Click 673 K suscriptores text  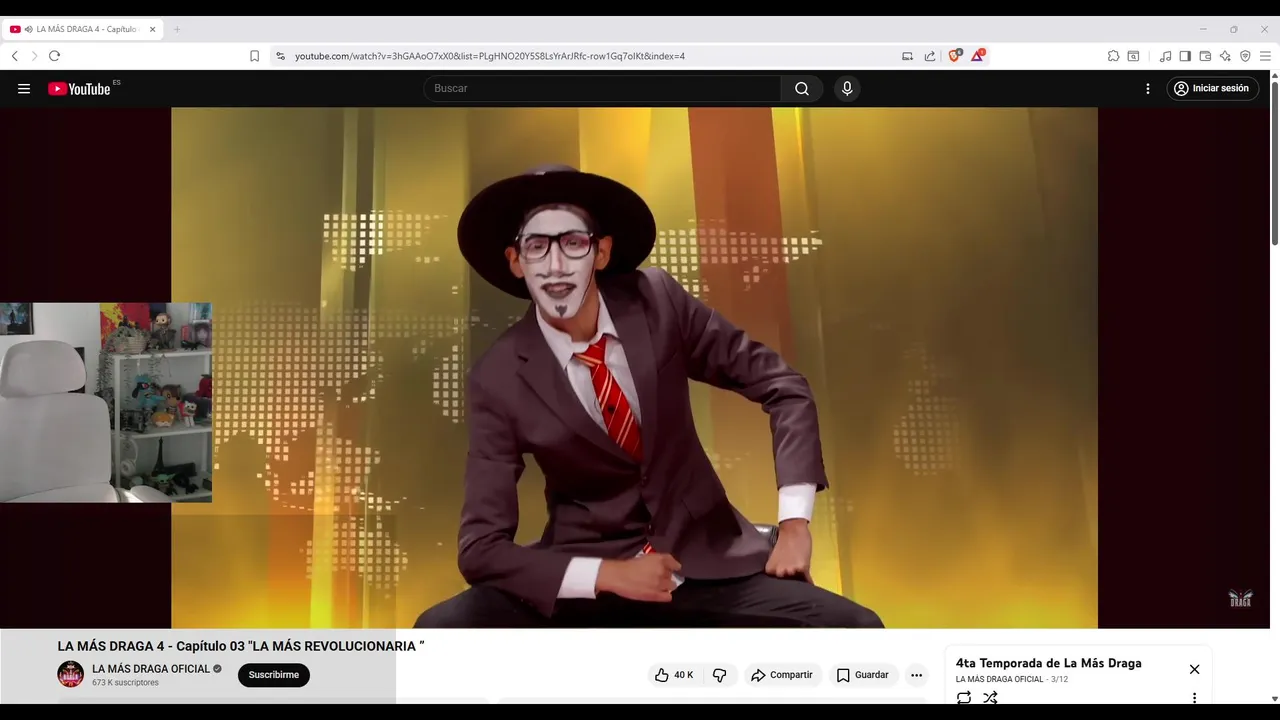tap(125, 683)
